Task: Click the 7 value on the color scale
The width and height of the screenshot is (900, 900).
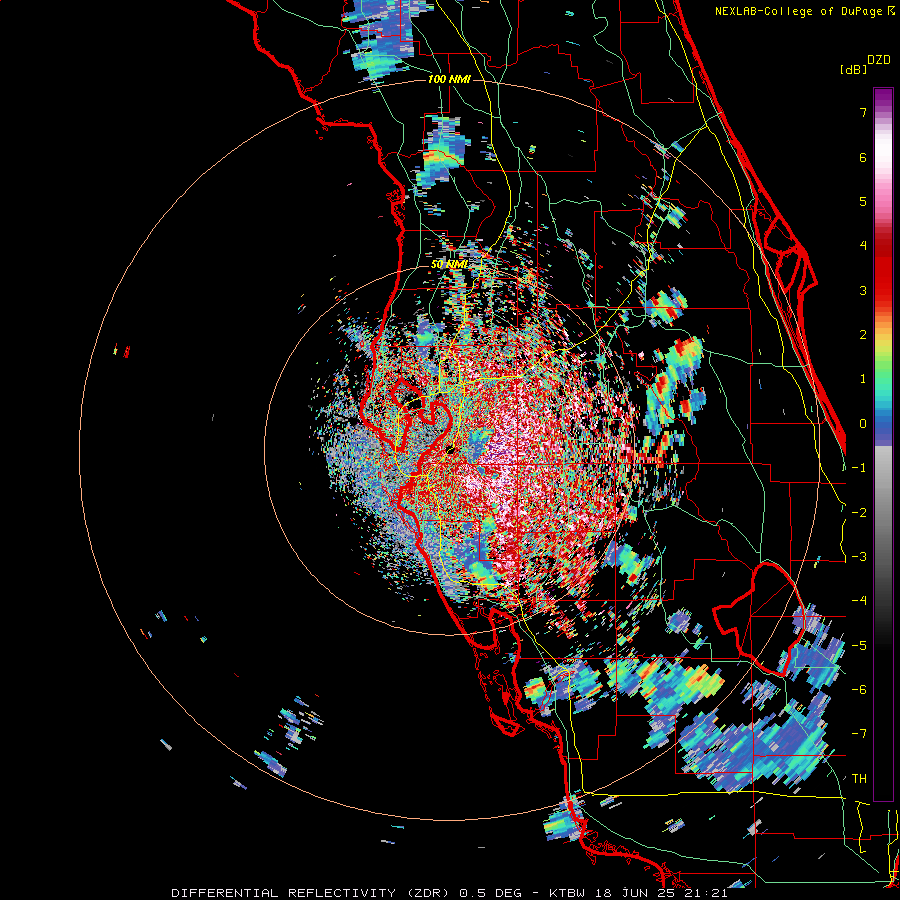Action: [863, 112]
